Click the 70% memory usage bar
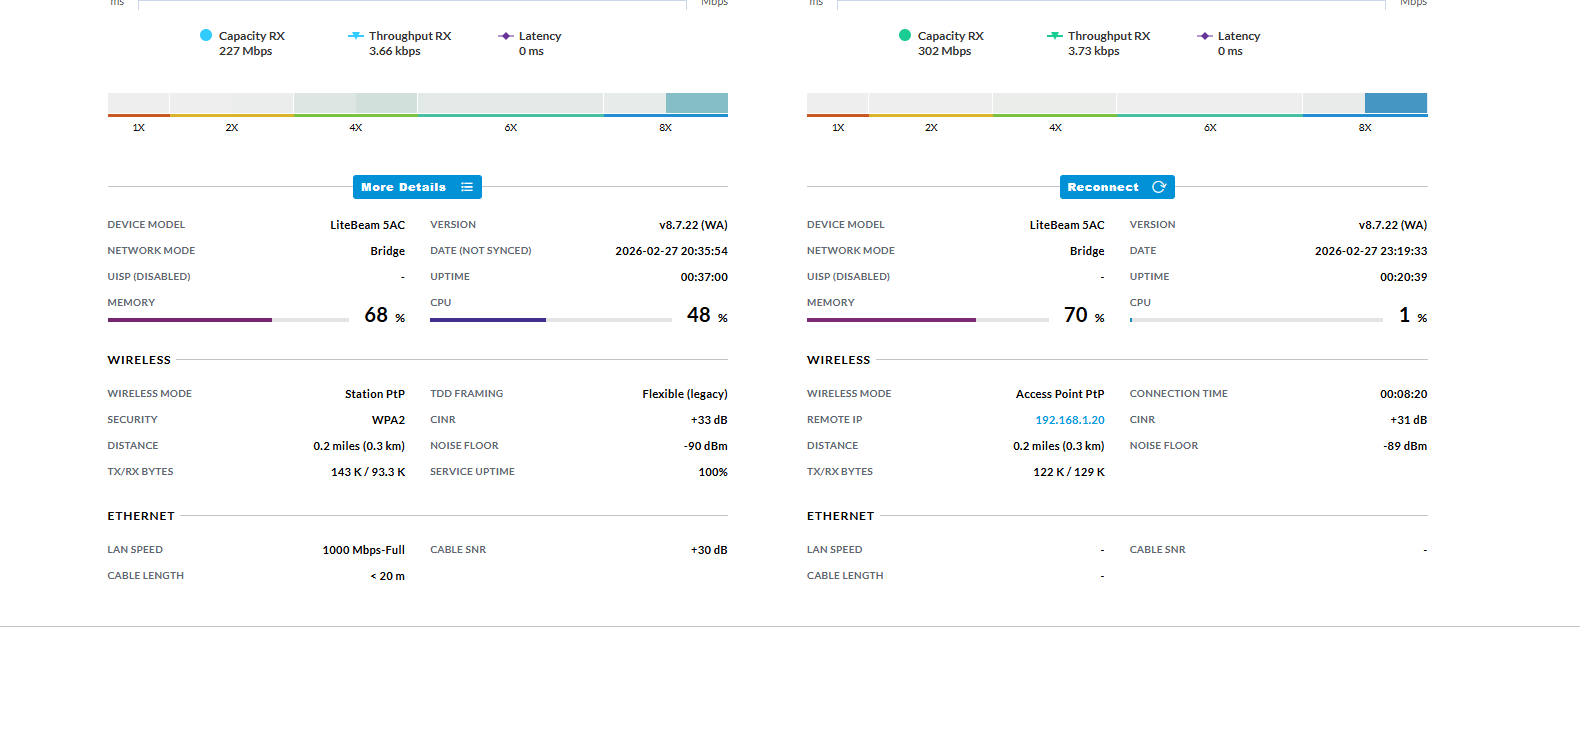This screenshot has height=732, width=1580. (927, 320)
